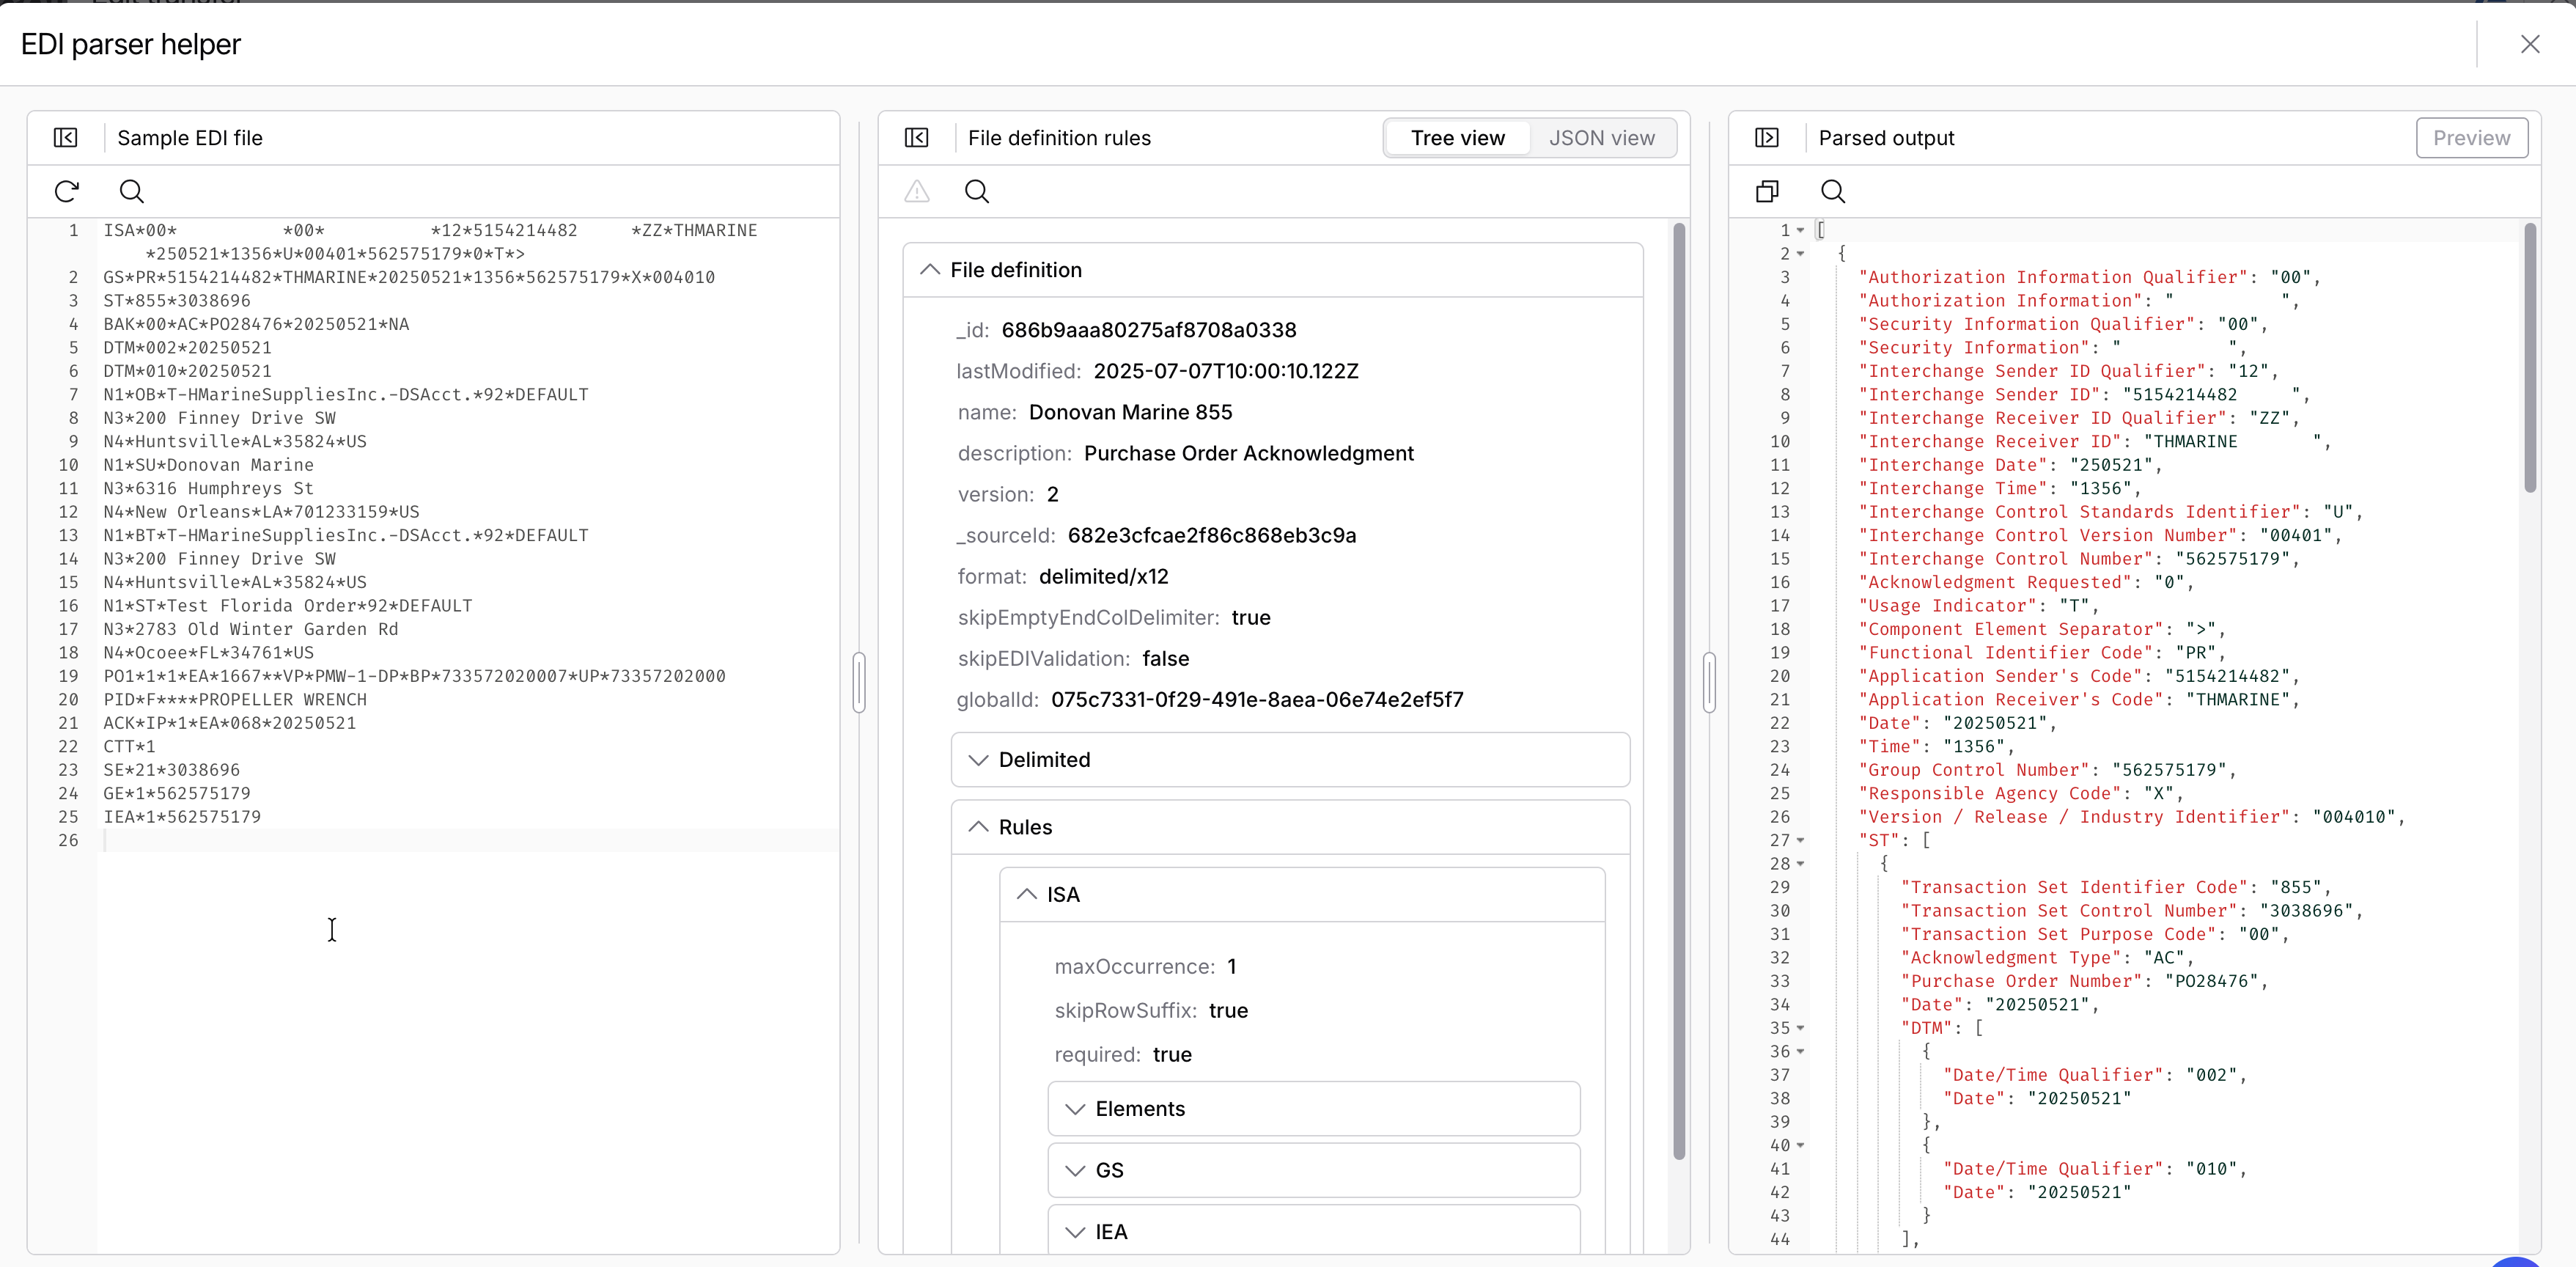Screen dimensions: 2576x1267
Task: Click the name value Donovan Marine 855
Action: click(1130, 413)
